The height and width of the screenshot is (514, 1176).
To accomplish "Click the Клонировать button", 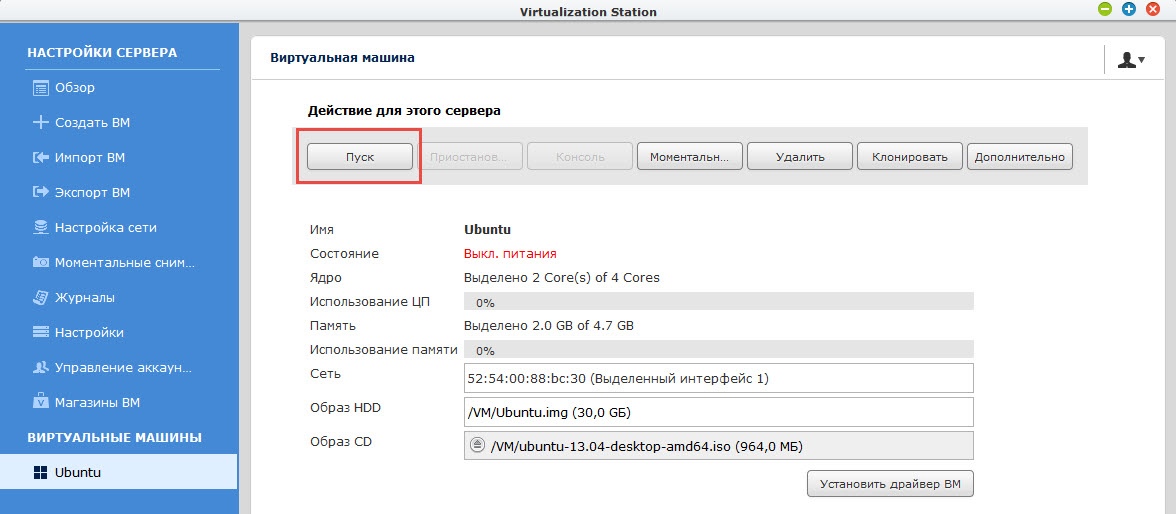I will pos(910,157).
